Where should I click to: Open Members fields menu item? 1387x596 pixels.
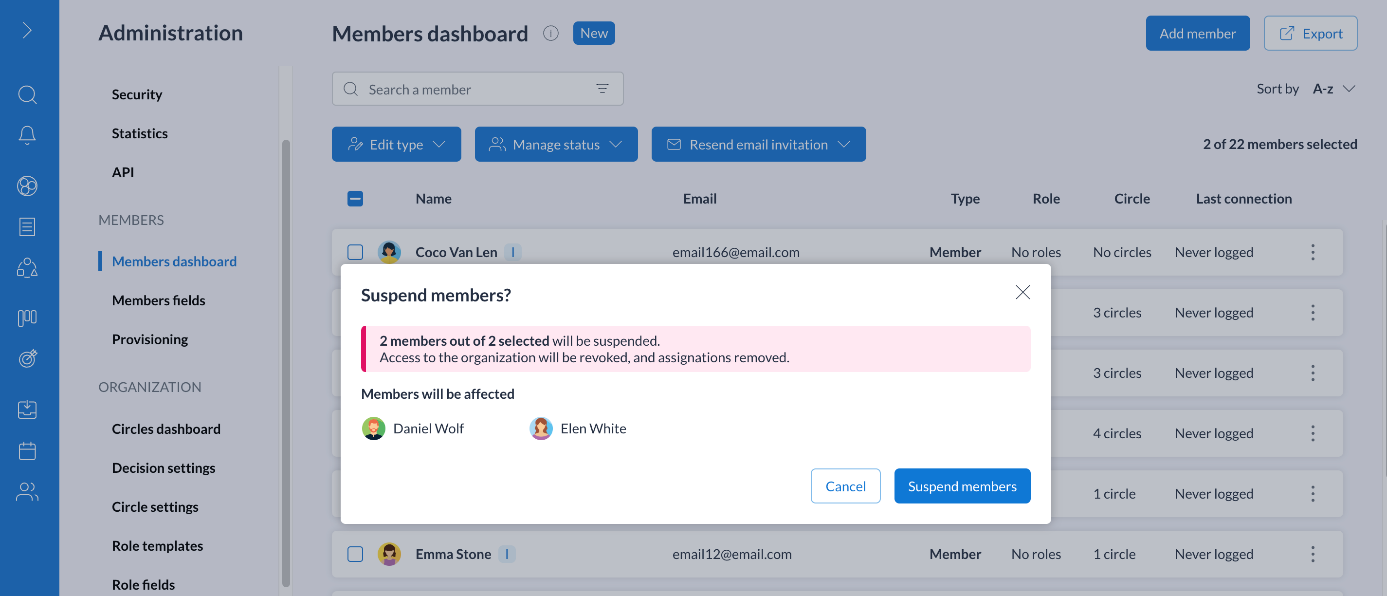pyautogui.click(x=159, y=300)
